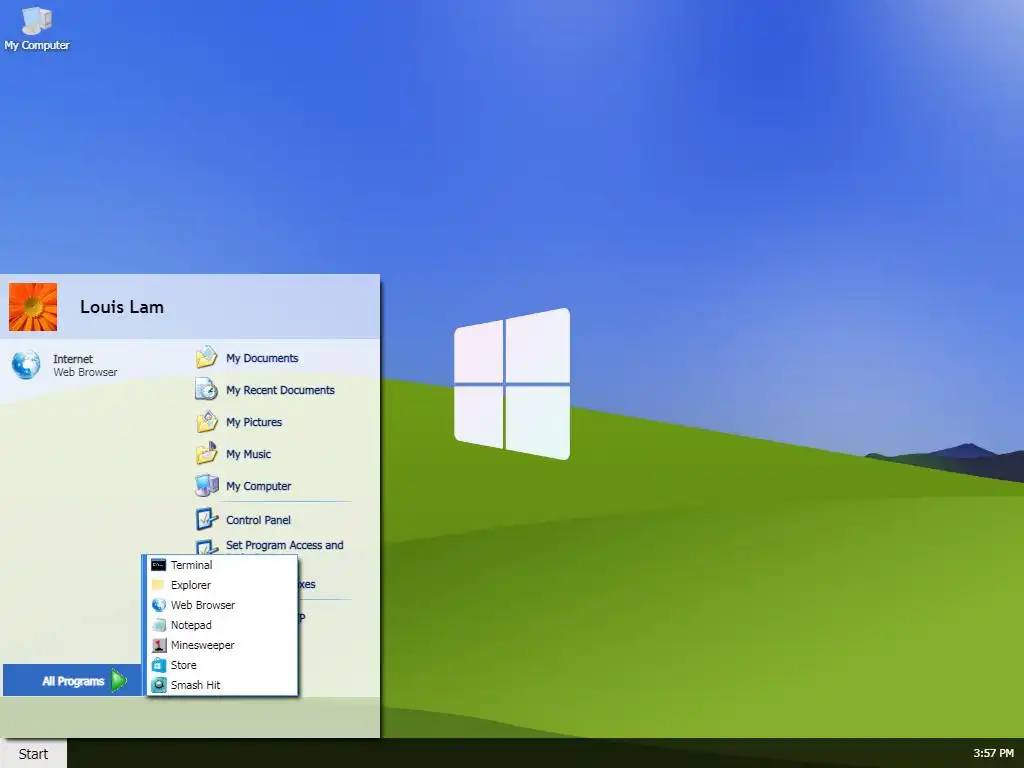Click the My Music folder icon

point(206,453)
